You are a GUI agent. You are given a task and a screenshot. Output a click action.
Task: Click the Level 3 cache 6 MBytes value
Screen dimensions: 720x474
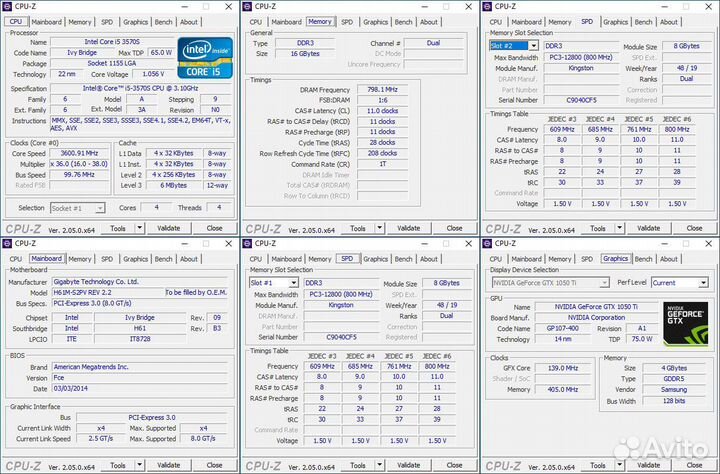click(174, 186)
